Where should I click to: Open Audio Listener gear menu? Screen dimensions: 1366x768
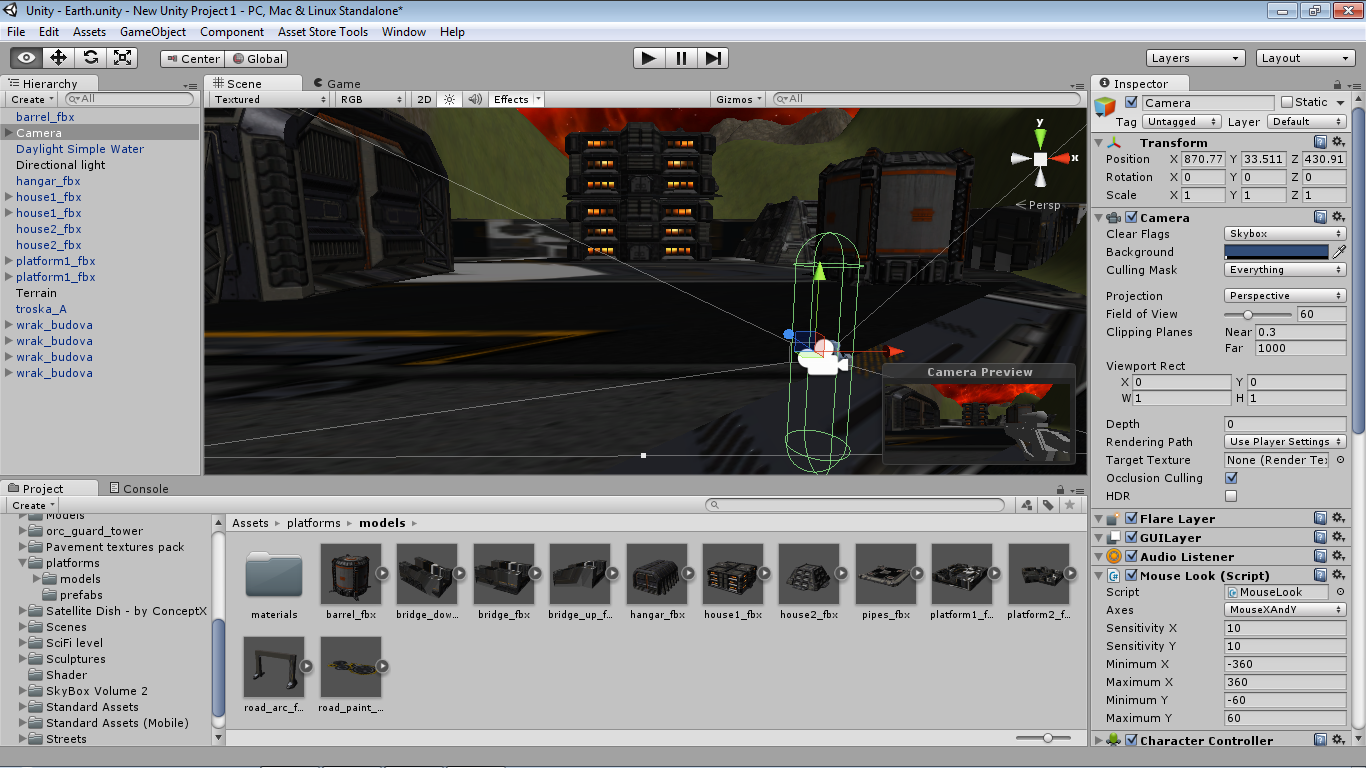point(1337,556)
